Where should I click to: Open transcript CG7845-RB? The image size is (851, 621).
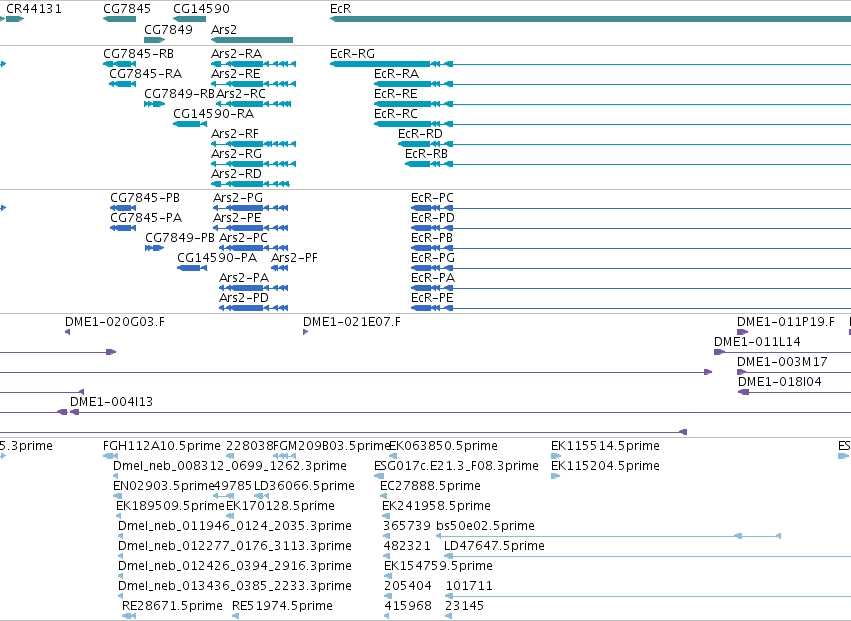138,54
